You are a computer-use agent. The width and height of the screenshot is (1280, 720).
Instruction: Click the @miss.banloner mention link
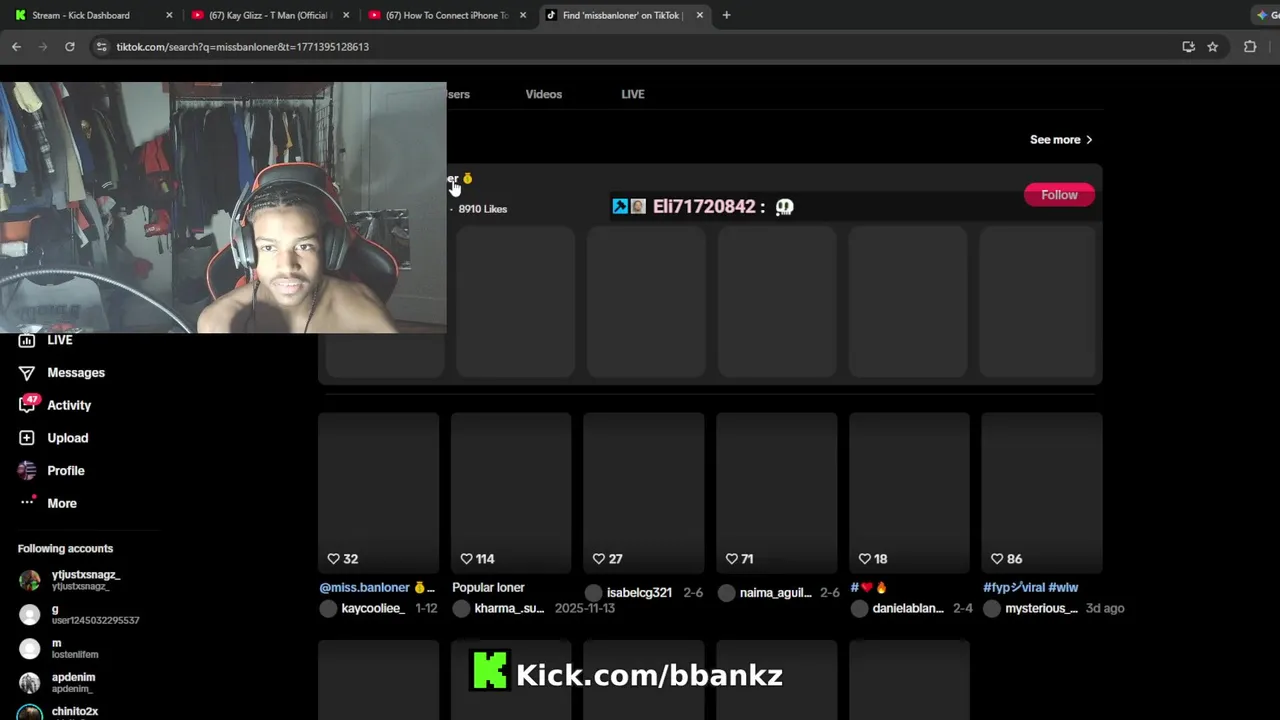click(364, 588)
